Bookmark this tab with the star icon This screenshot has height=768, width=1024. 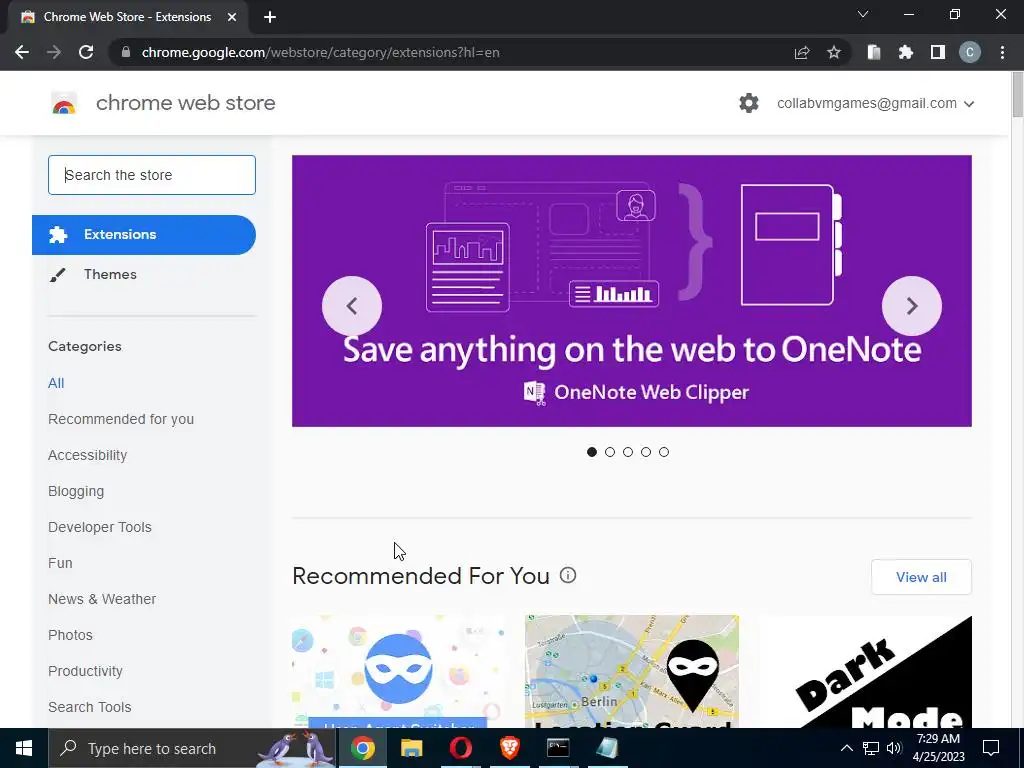tap(834, 52)
